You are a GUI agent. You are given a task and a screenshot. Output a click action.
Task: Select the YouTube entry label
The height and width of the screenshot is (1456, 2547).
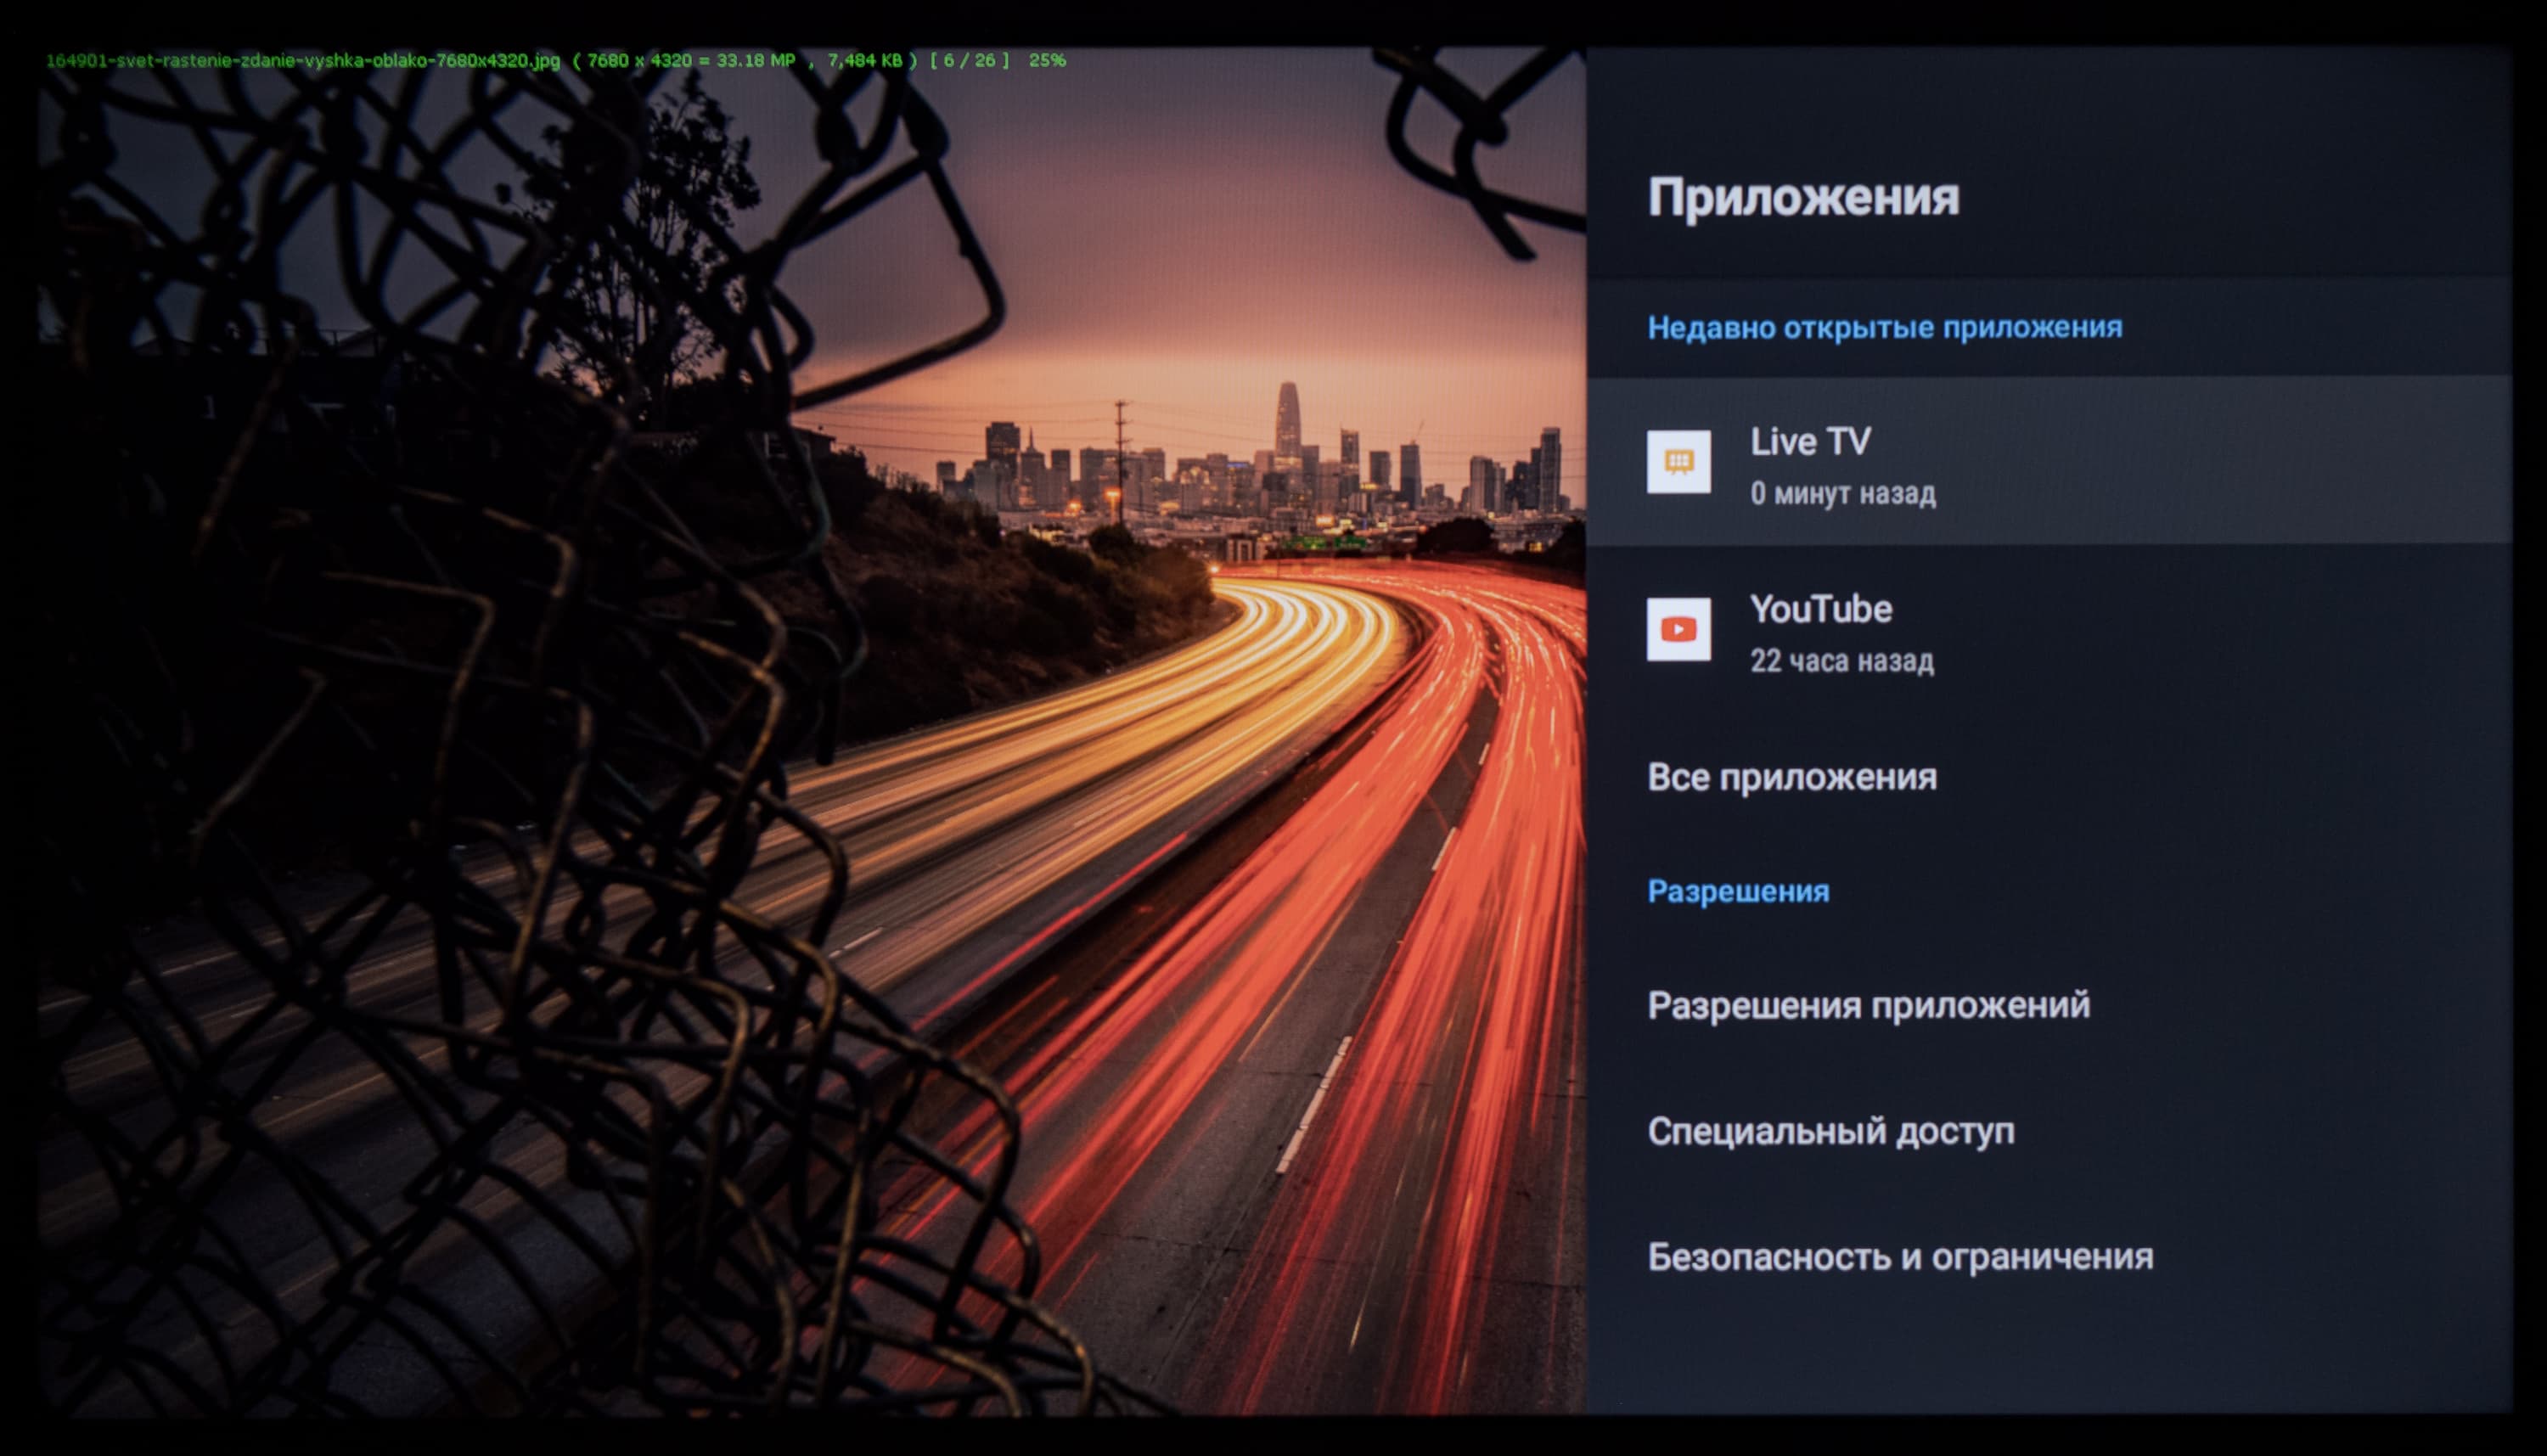click(x=1820, y=609)
